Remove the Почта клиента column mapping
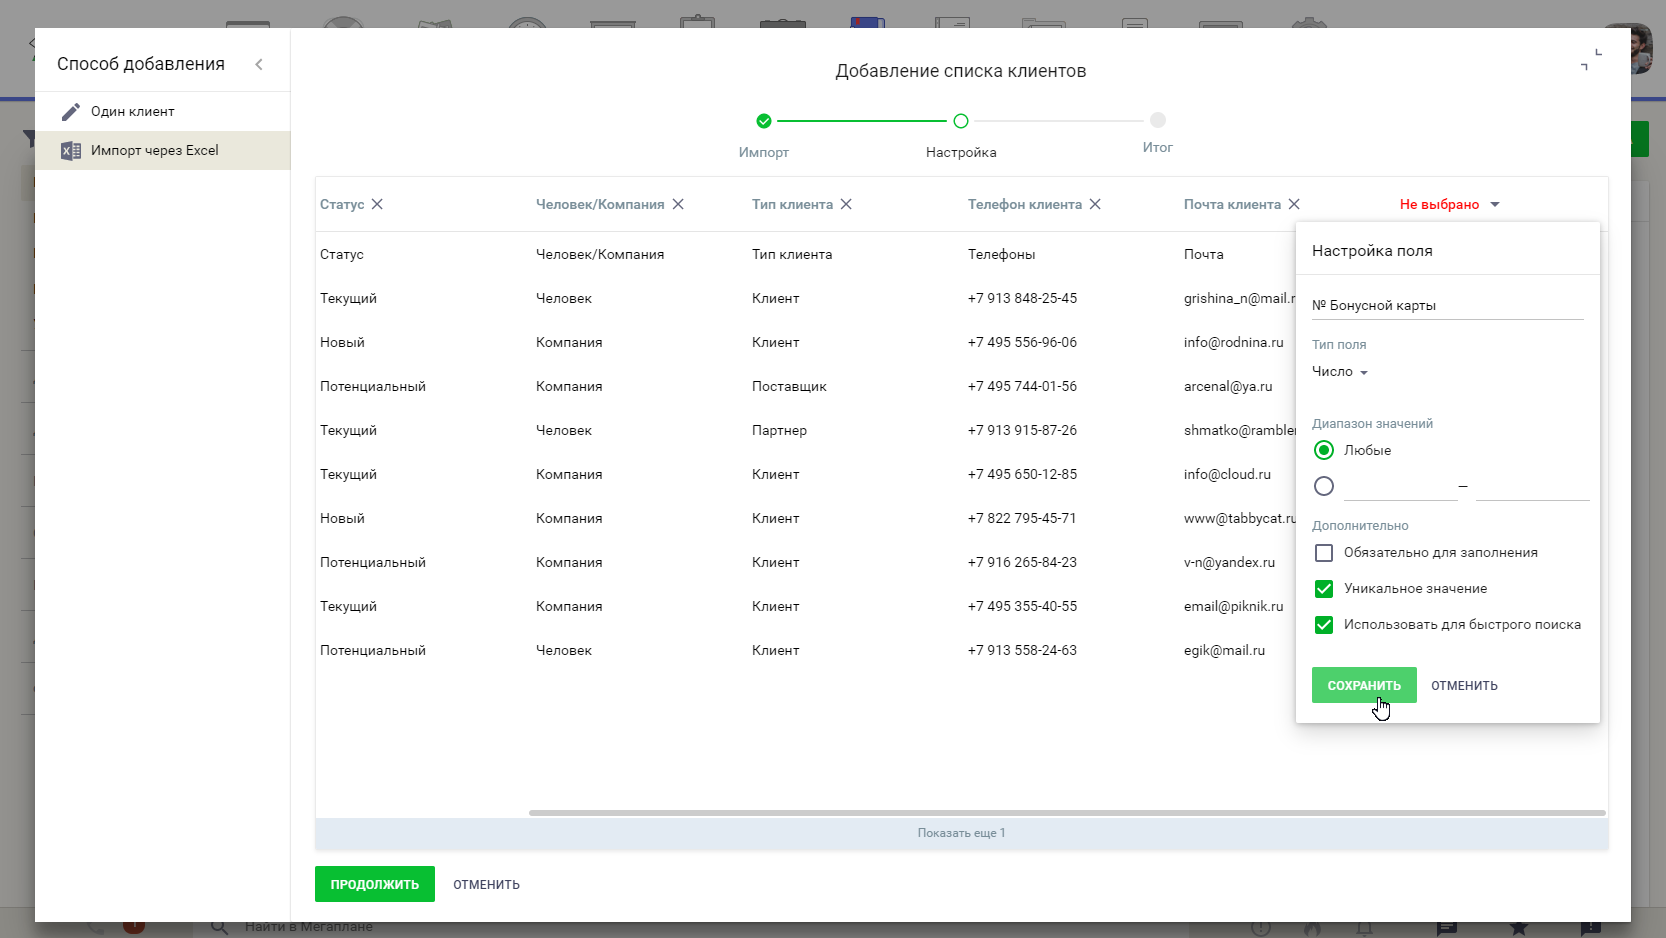The image size is (1666, 938). (1294, 204)
